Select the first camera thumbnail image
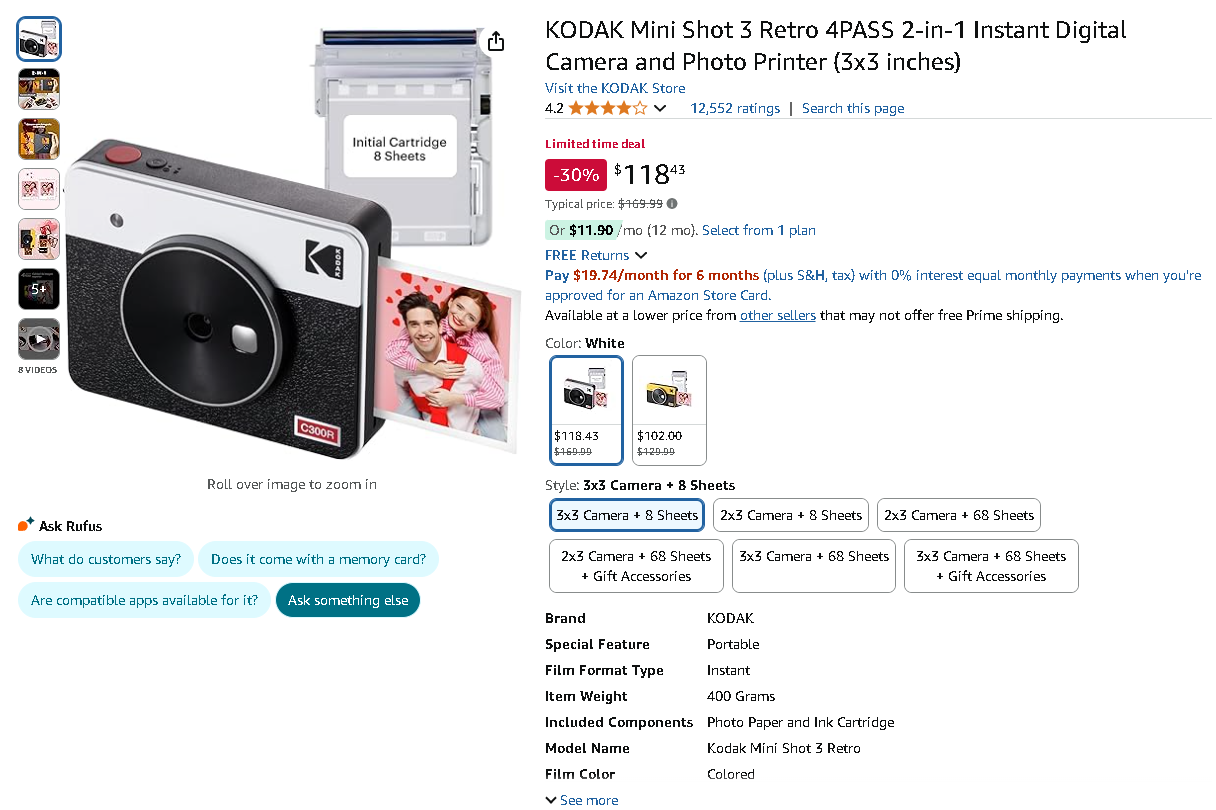 coord(39,39)
